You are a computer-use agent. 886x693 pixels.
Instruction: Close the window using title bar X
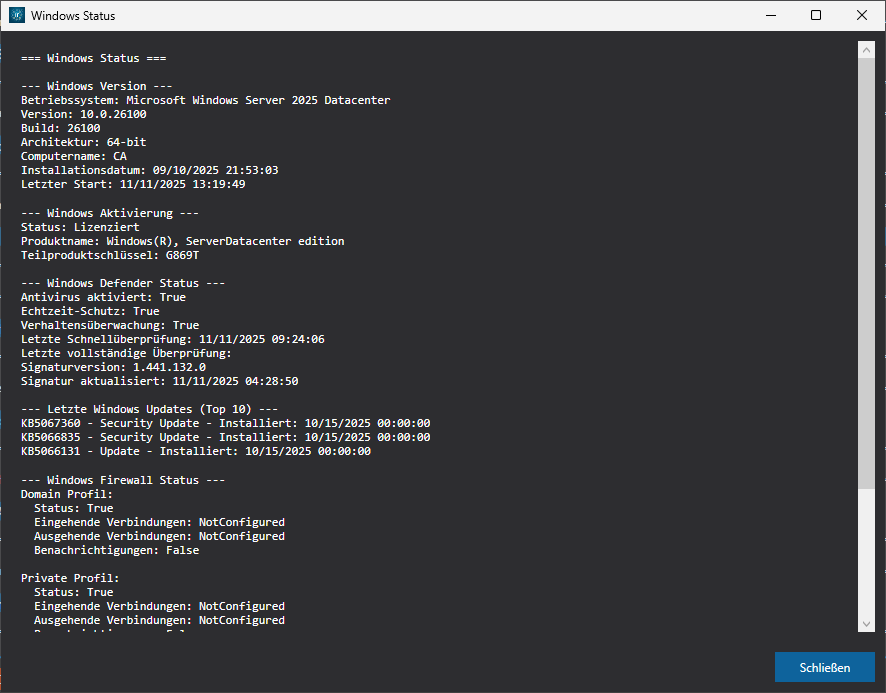[862, 15]
